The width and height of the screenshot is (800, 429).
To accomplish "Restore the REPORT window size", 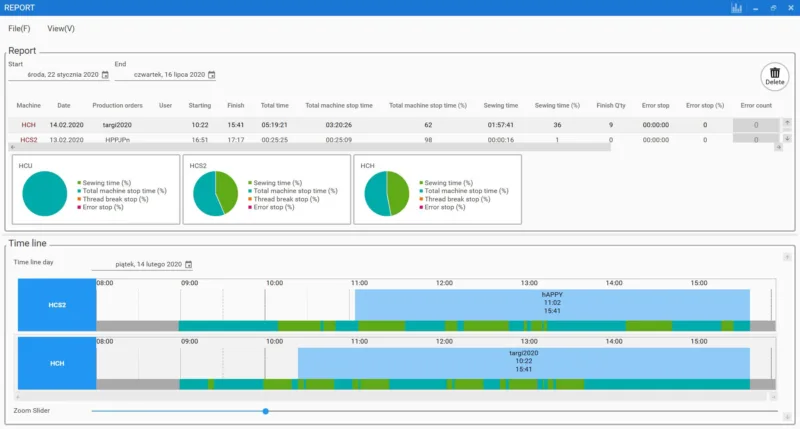I will [x=773, y=8].
